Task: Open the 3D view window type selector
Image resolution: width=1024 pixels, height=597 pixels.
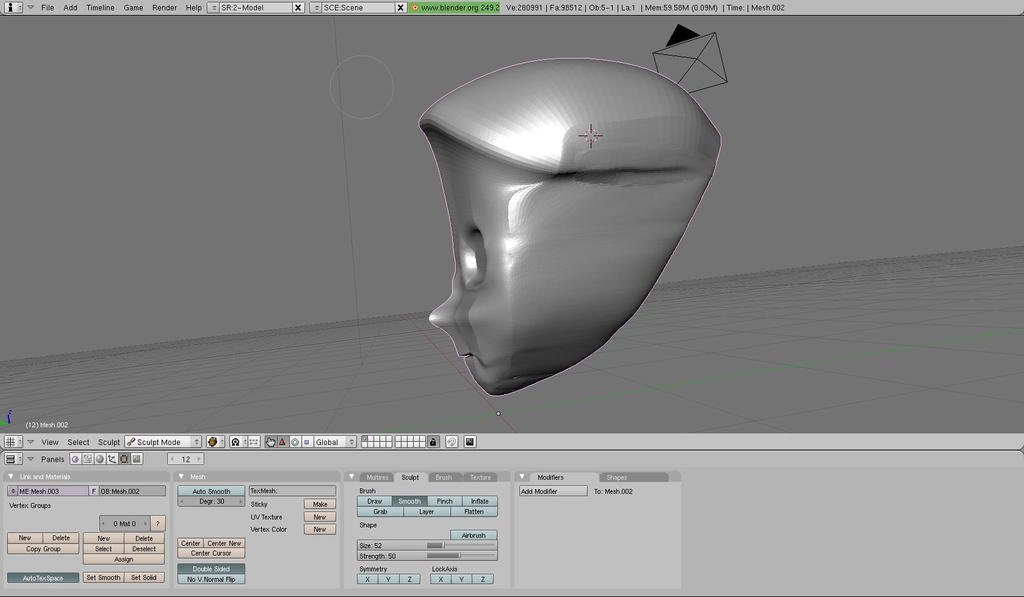Action: (x=12, y=442)
